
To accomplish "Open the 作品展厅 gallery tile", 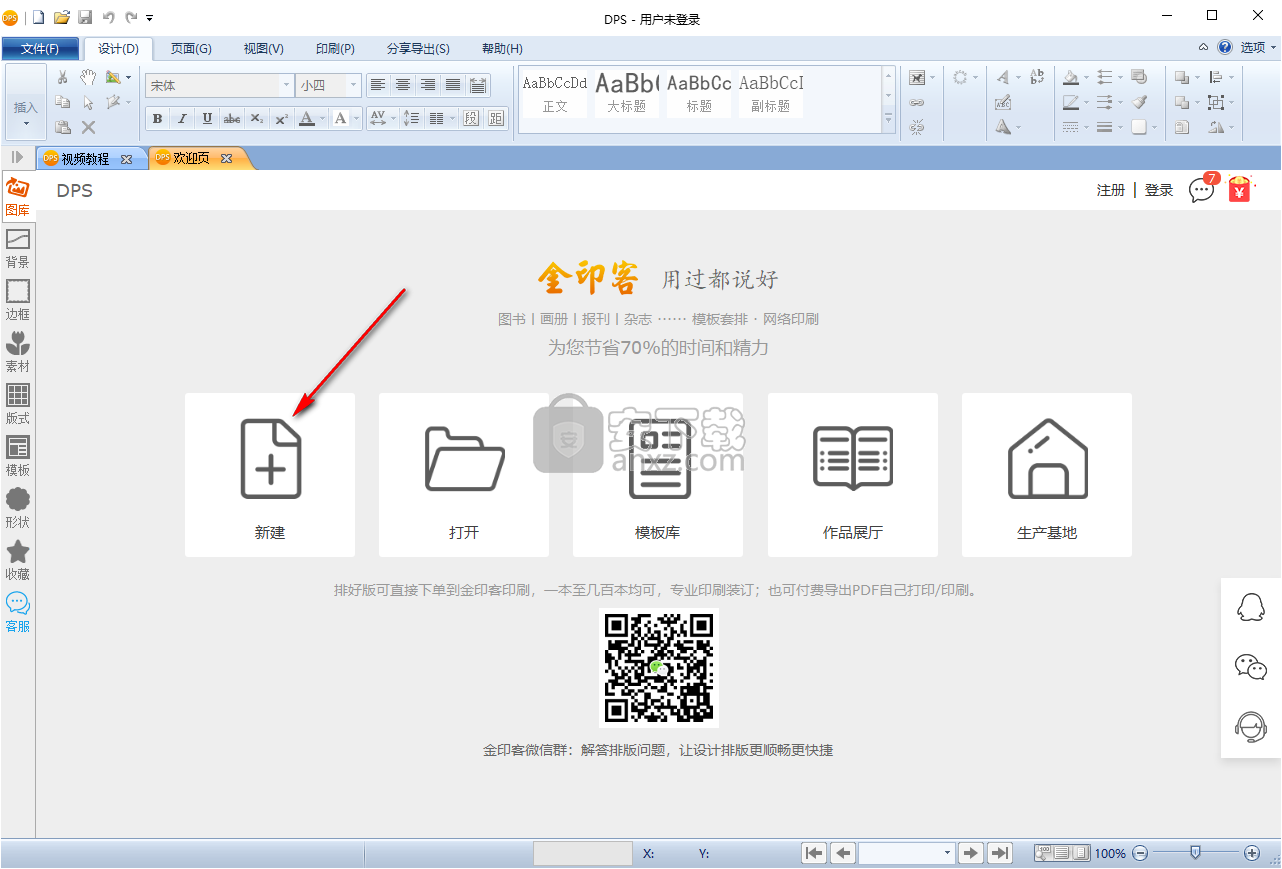I will point(853,474).
